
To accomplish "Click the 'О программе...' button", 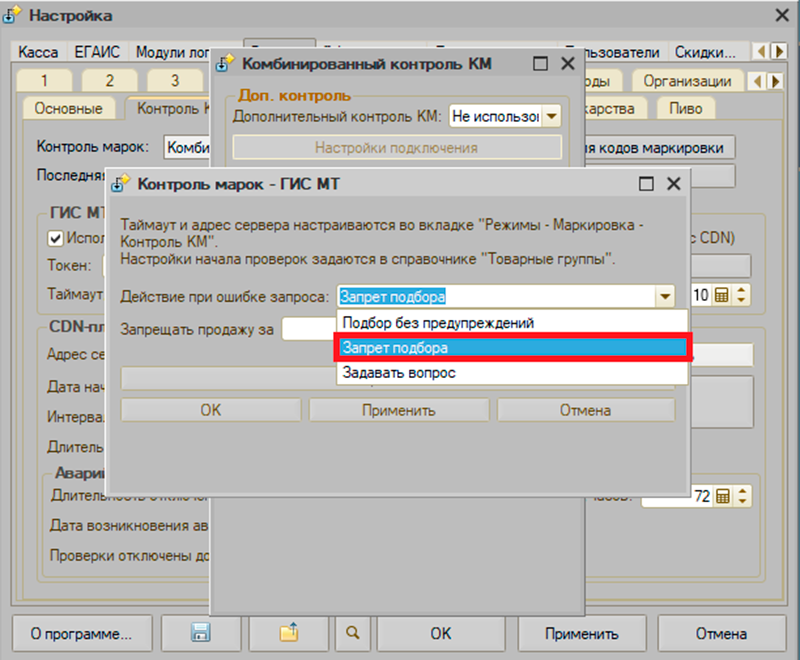I will (81, 633).
